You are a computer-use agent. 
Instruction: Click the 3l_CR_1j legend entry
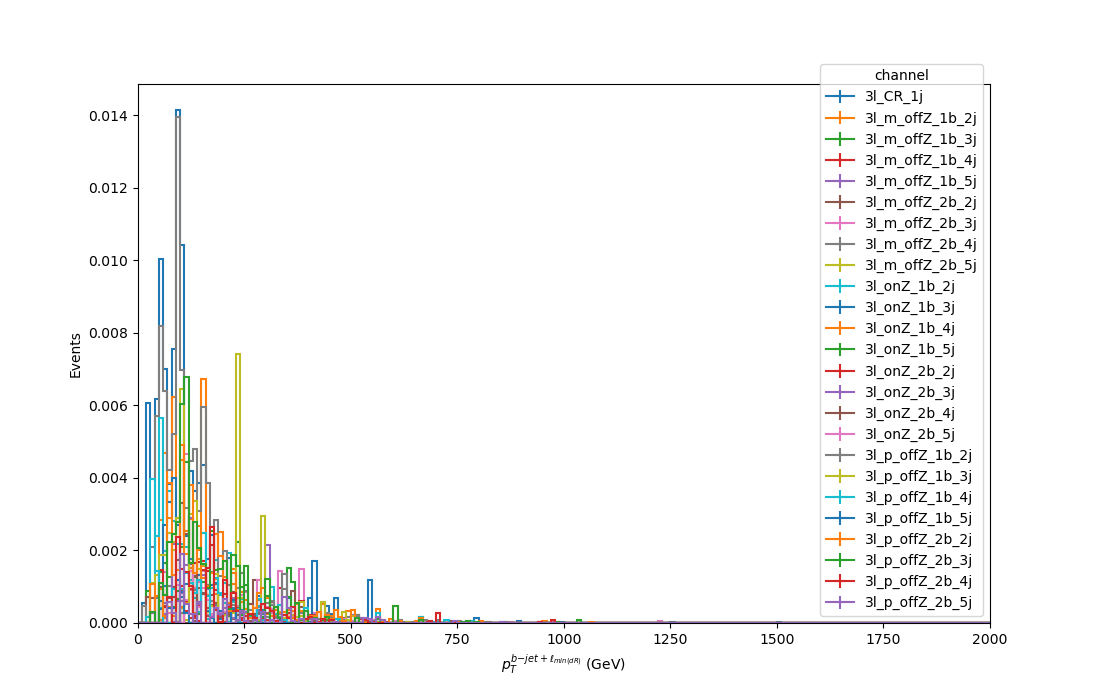click(x=893, y=97)
